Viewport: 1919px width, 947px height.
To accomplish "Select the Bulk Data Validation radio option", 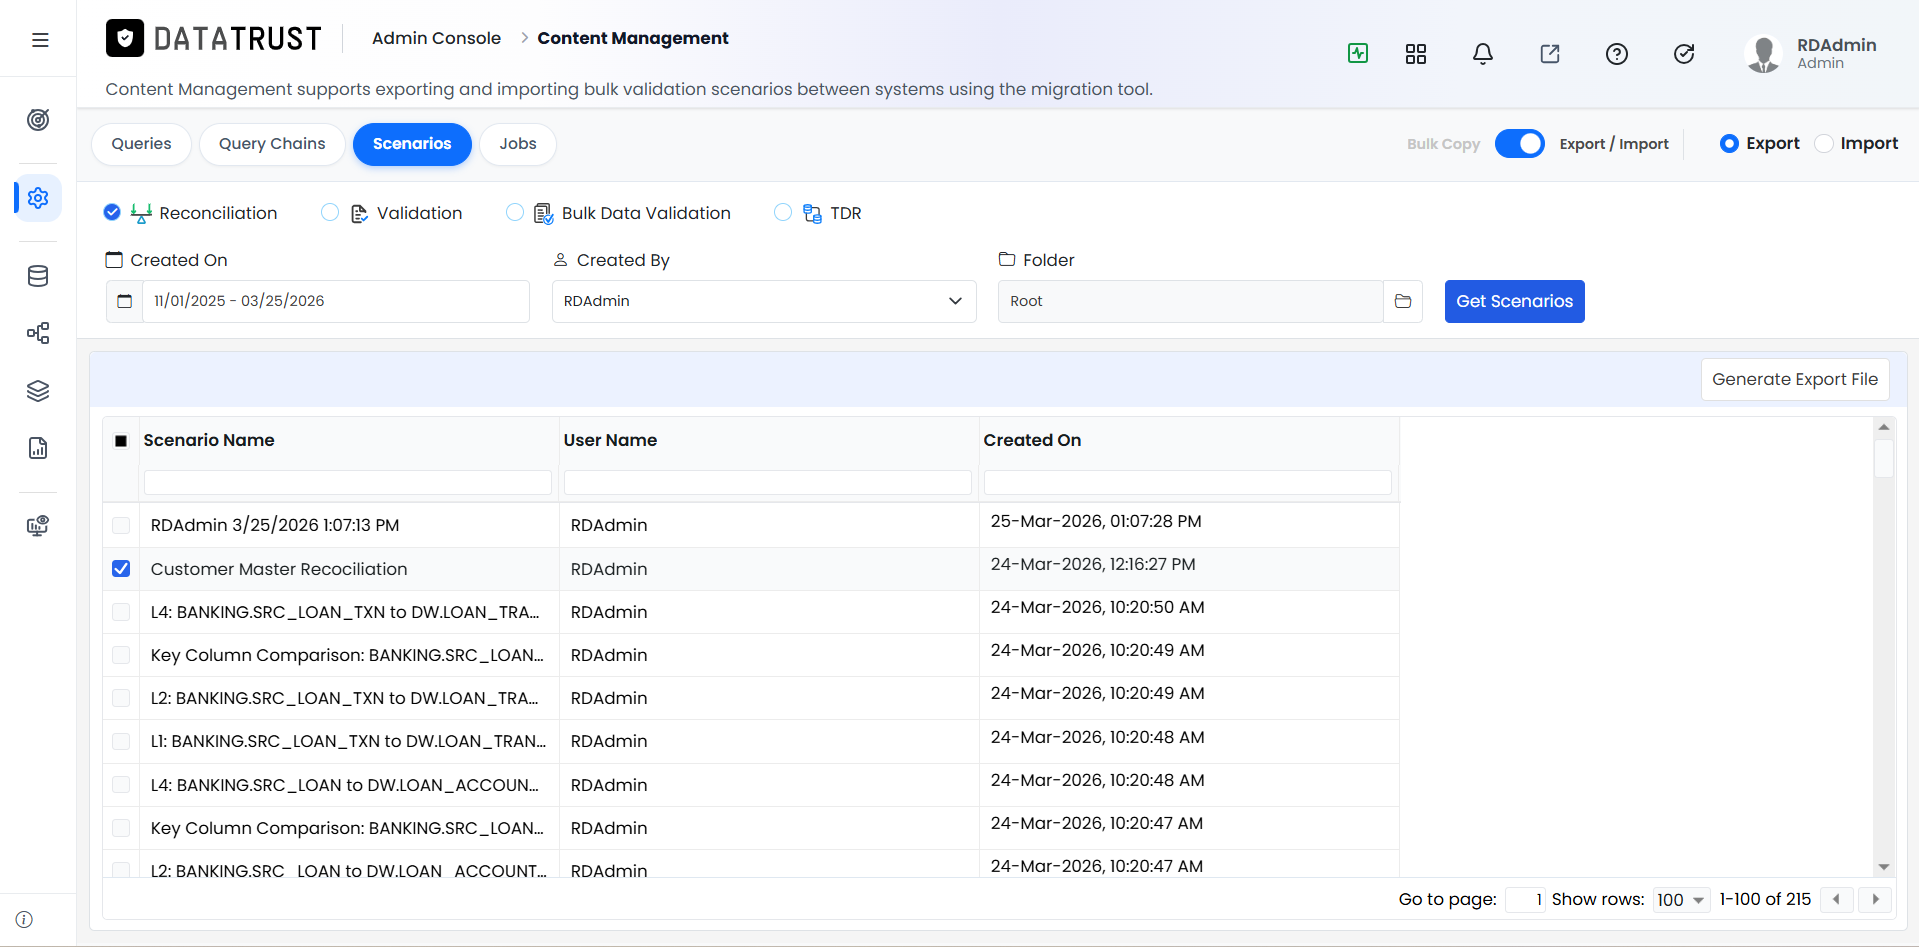I will click(515, 212).
